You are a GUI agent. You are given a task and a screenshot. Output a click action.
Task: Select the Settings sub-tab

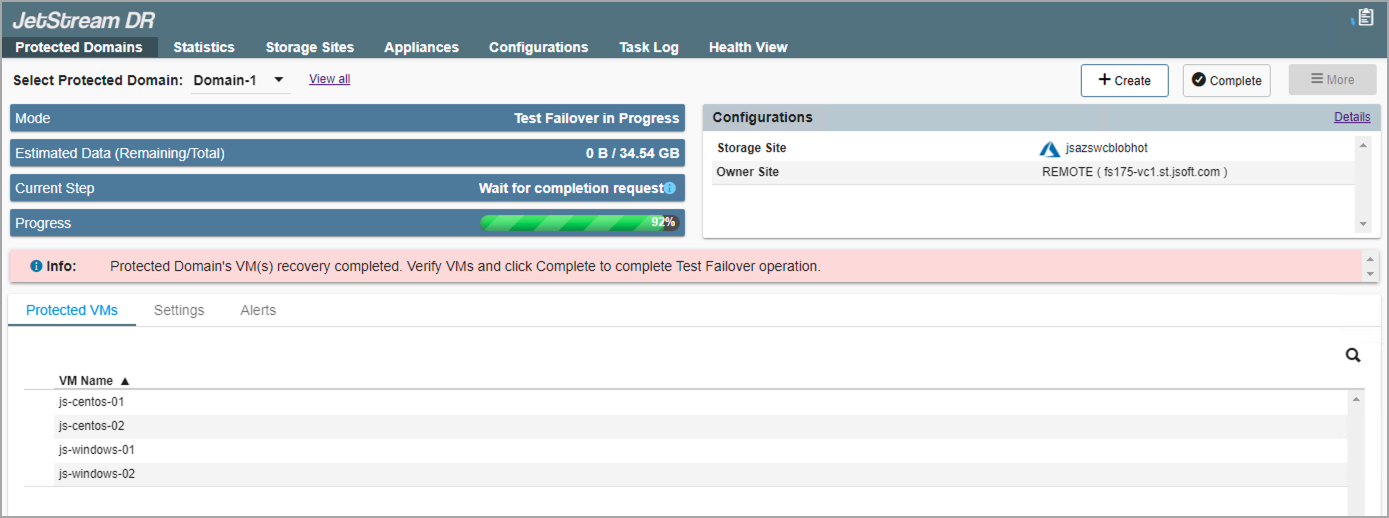(x=179, y=310)
